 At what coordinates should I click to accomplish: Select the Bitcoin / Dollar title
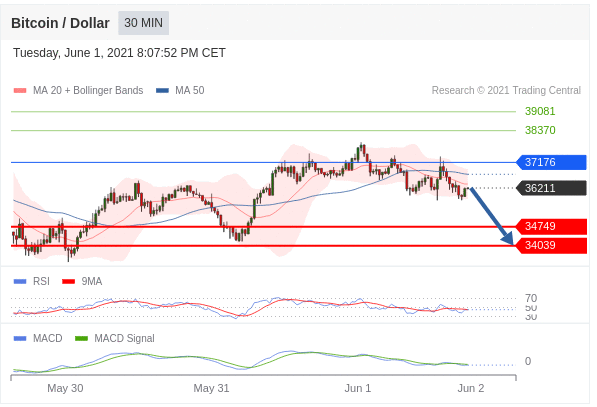(x=60, y=23)
